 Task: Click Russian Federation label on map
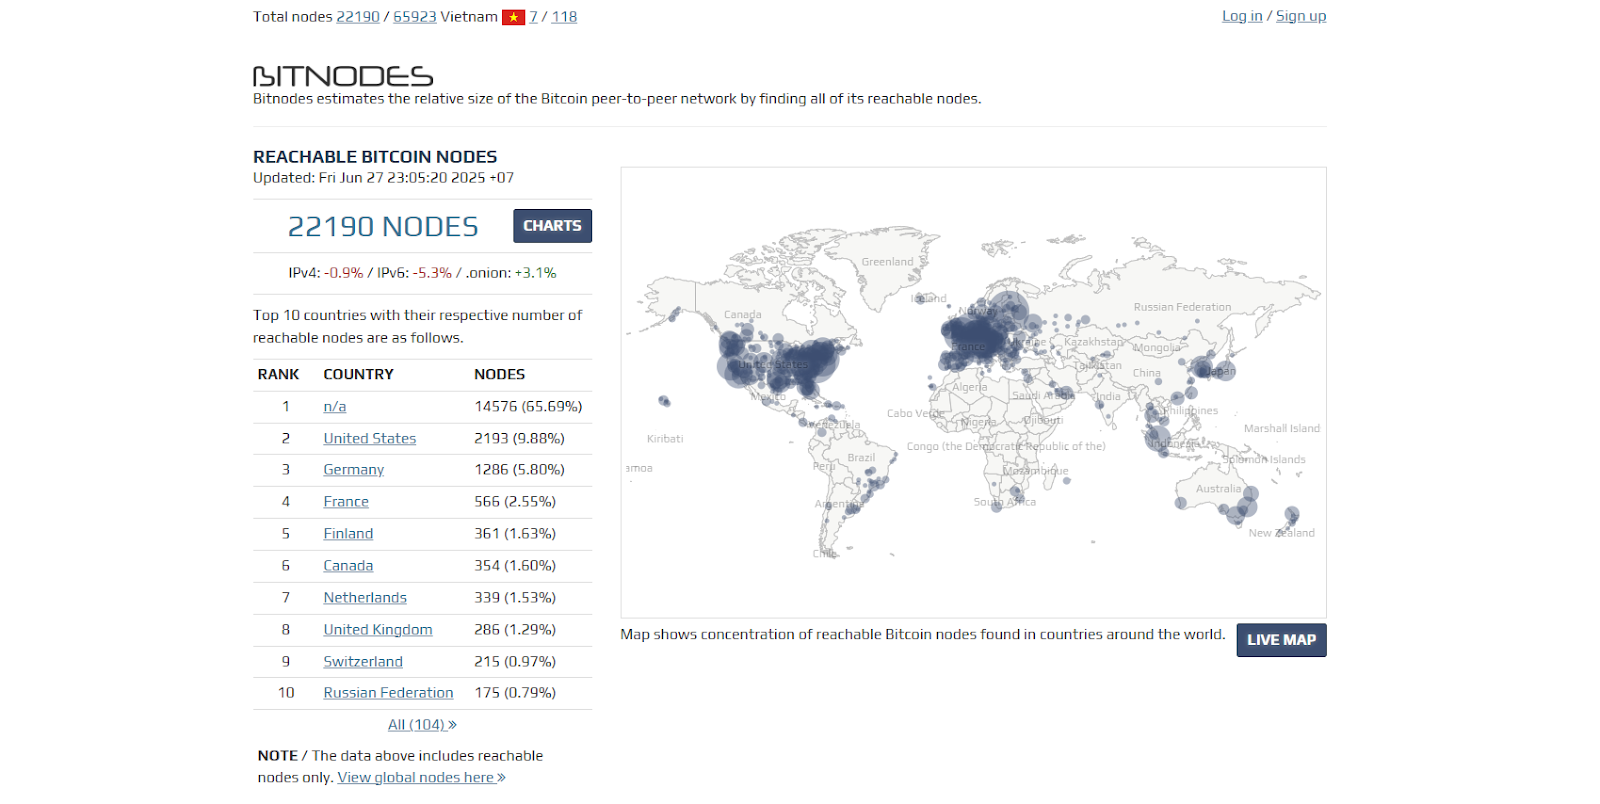(1182, 307)
